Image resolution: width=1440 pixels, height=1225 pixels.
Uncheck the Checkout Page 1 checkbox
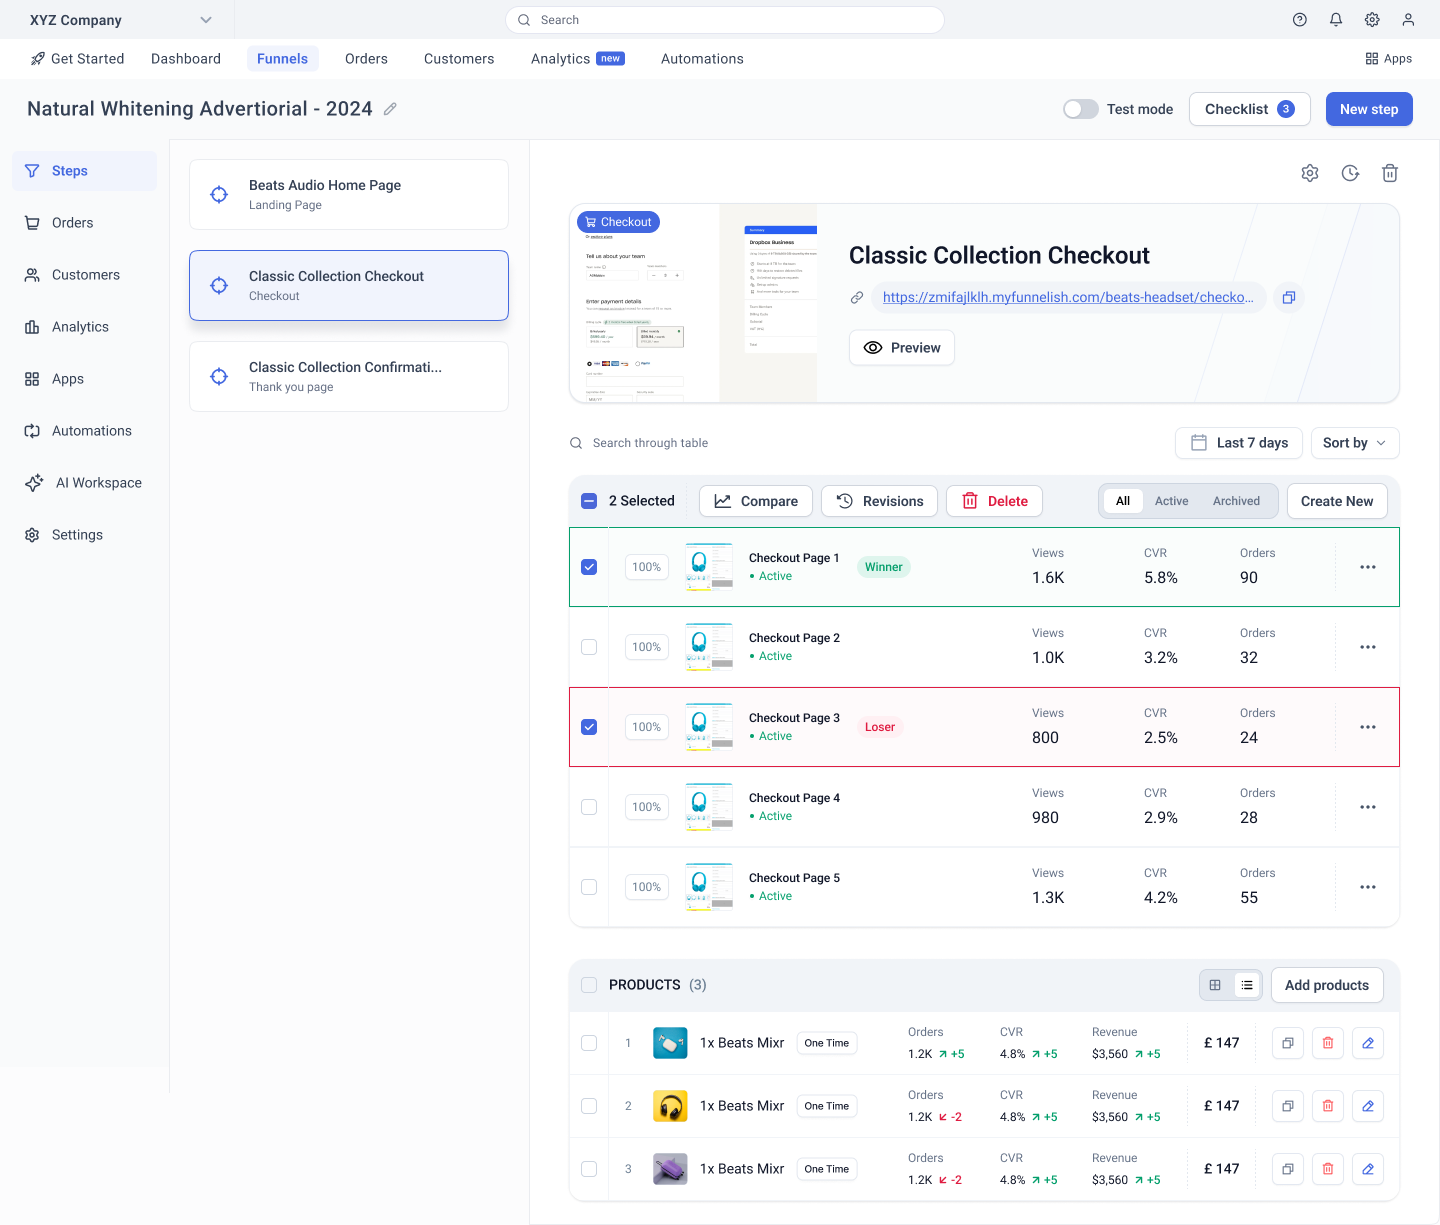tap(589, 567)
